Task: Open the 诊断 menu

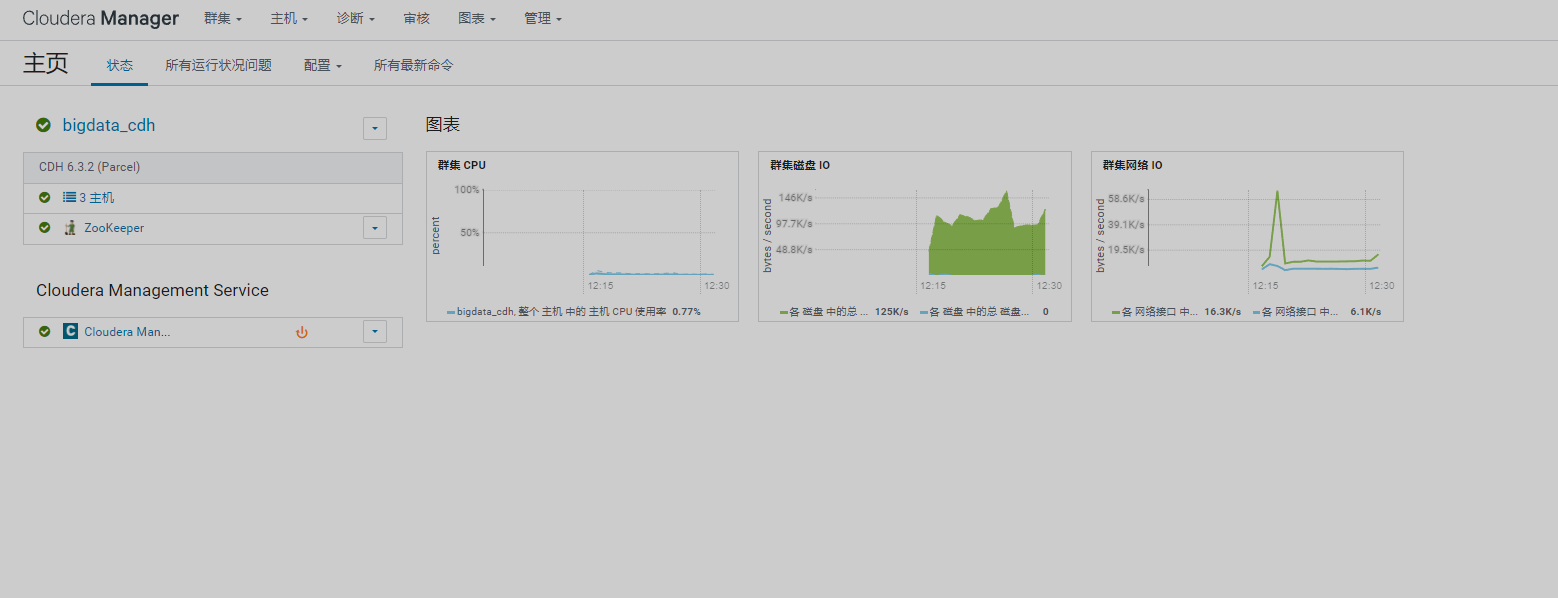Action: 356,19
